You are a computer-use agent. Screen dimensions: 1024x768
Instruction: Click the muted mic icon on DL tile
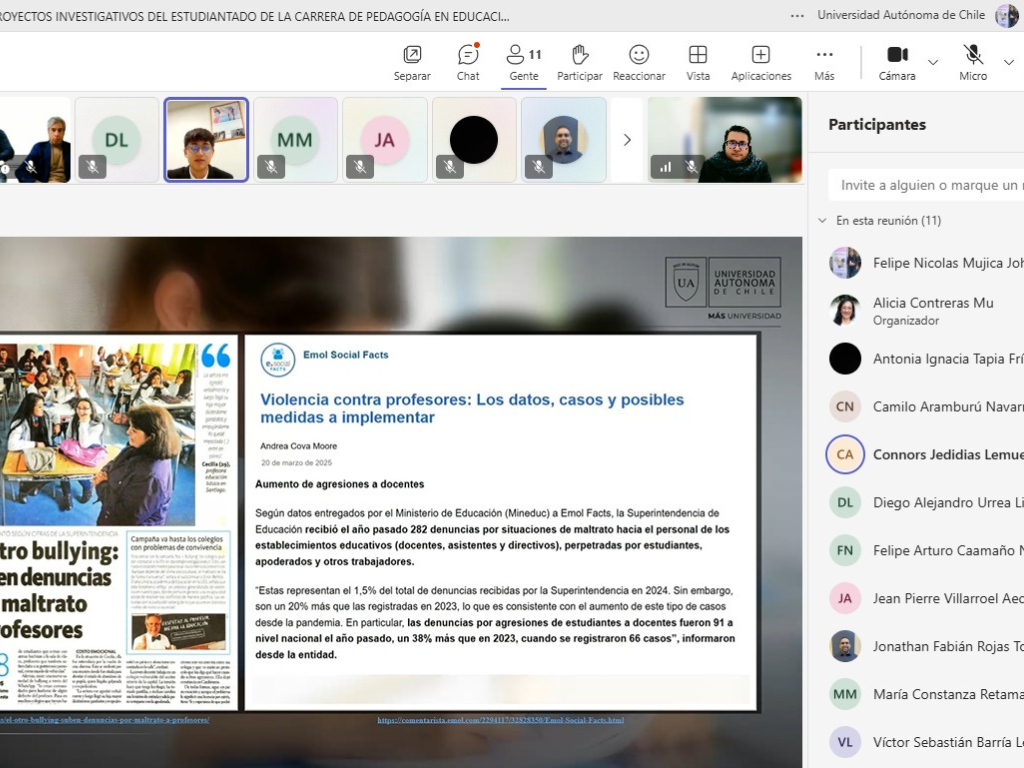coord(93,167)
